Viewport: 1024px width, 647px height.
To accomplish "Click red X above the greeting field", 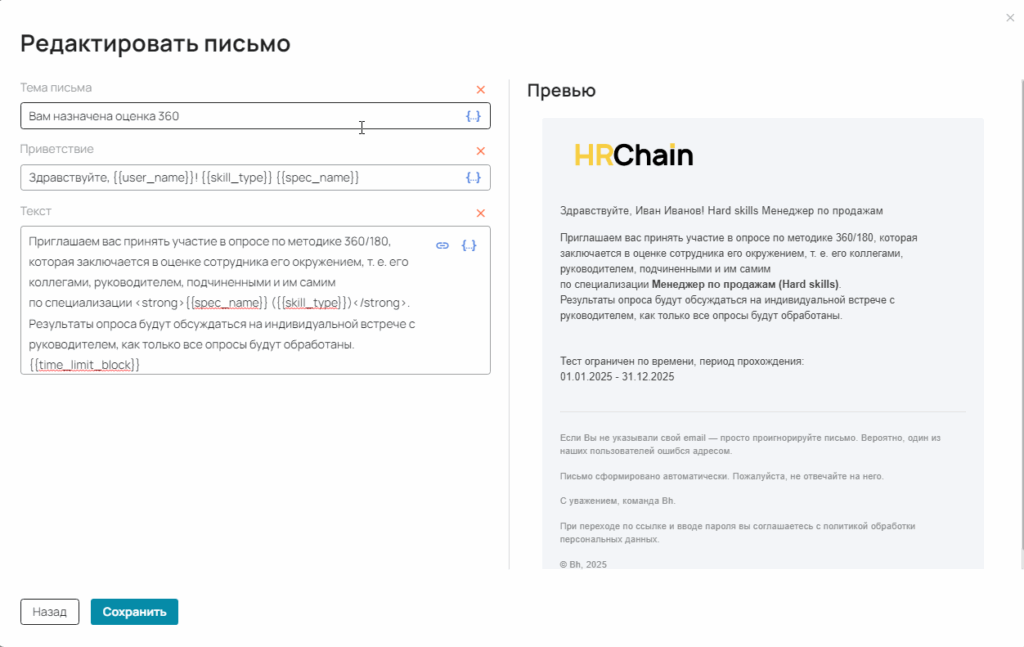I will pyautogui.click(x=480, y=151).
